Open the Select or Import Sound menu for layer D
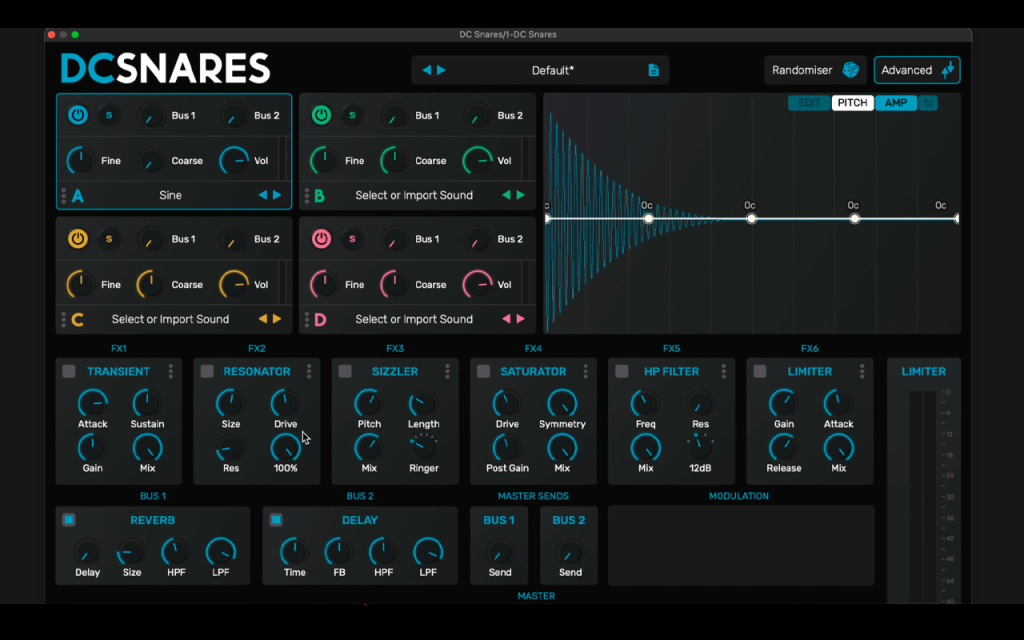Screen dimensions: 1024x640 pyautogui.click(x=414, y=319)
